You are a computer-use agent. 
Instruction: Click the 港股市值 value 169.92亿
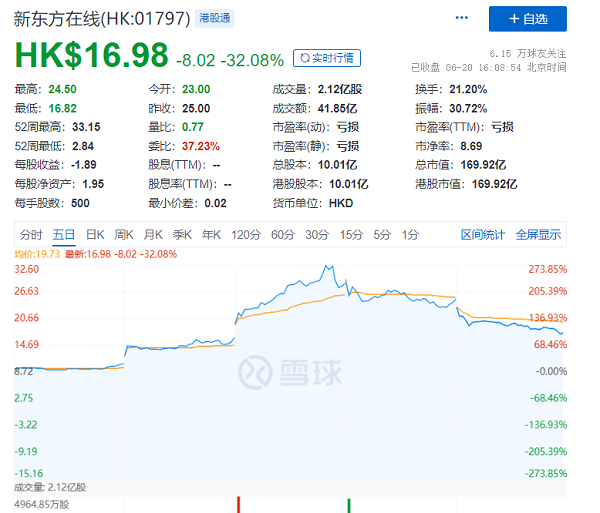pos(494,184)
